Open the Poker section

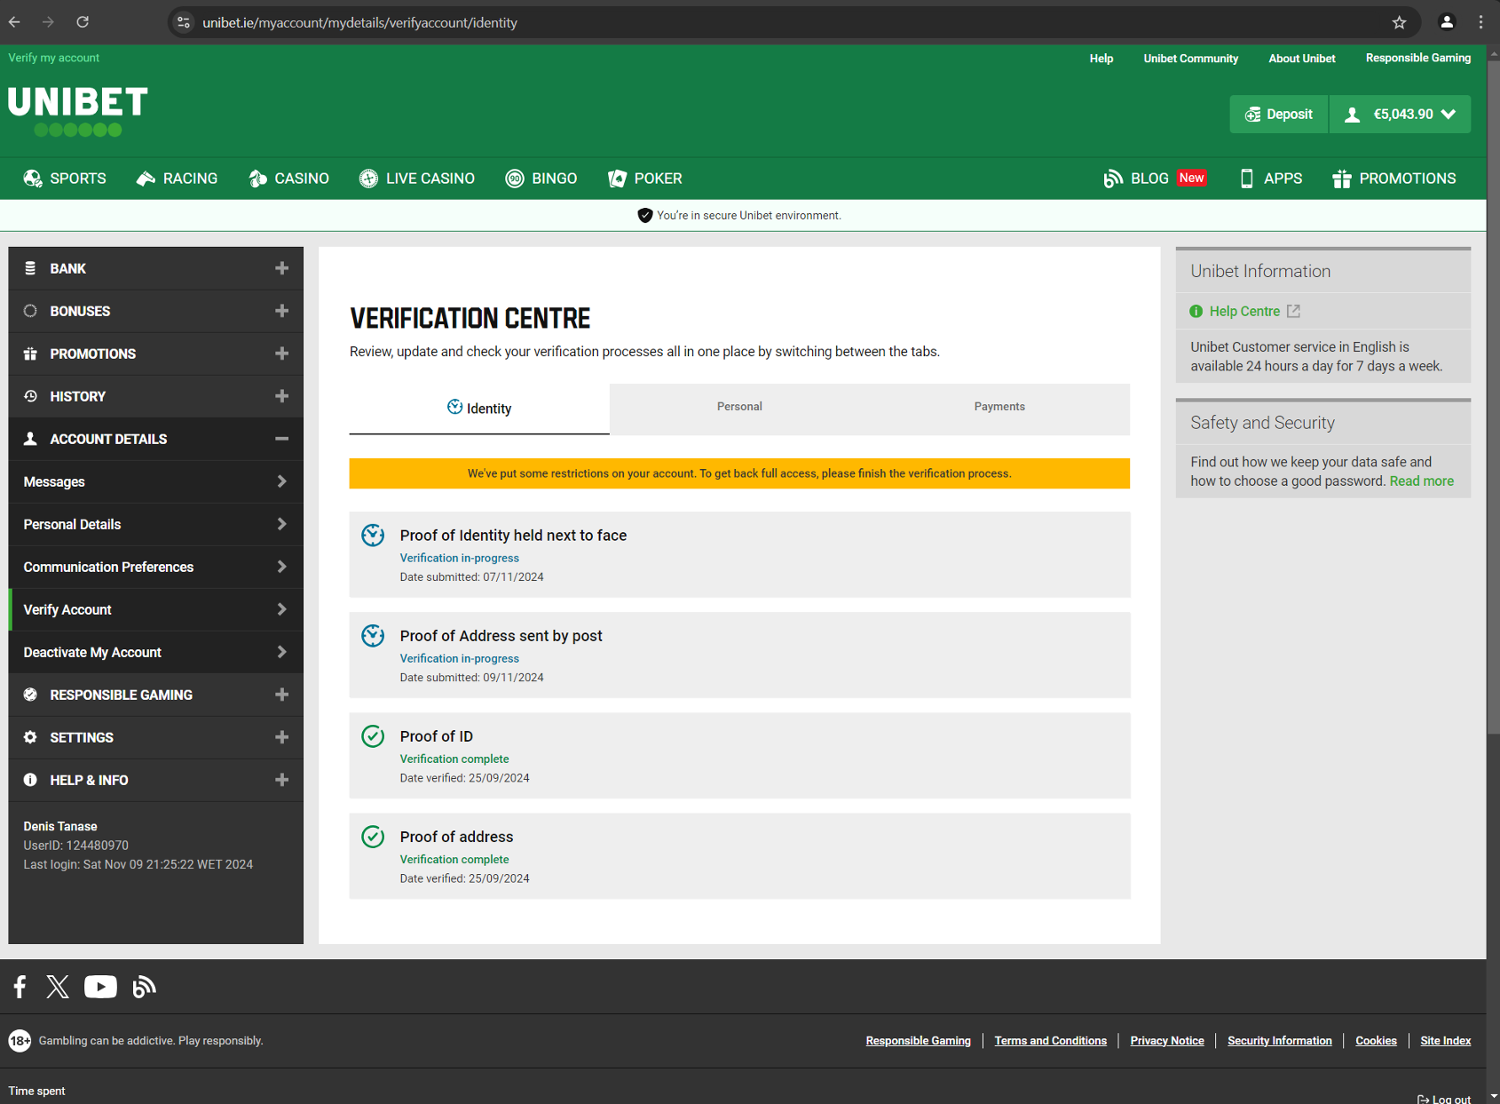pos(645,178)
